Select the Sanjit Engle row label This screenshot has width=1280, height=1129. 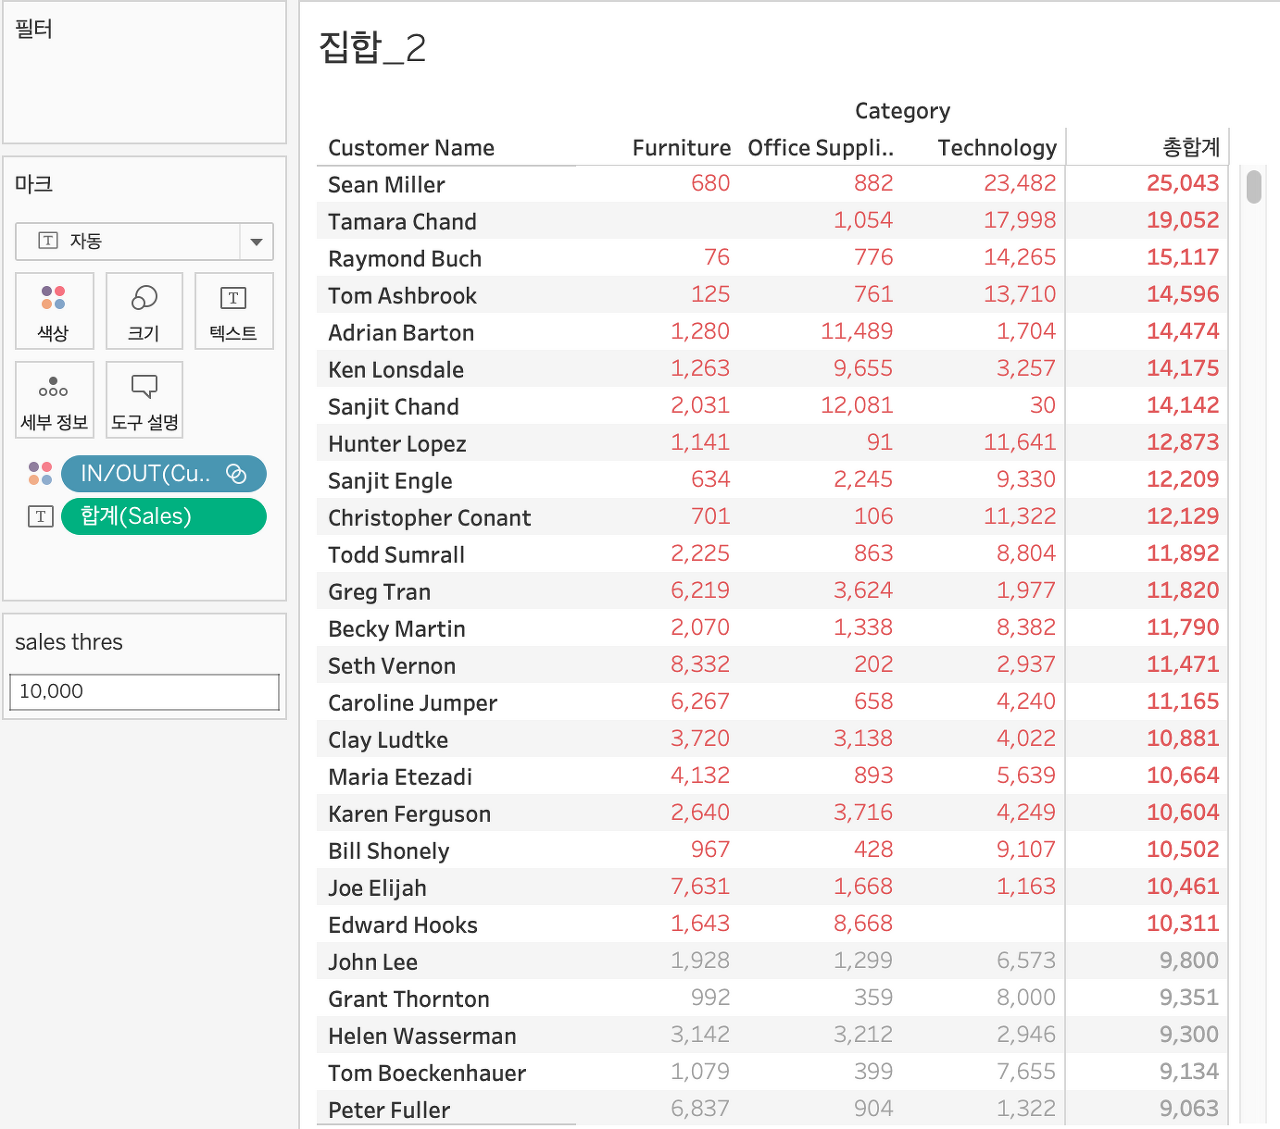click(390, 481)
